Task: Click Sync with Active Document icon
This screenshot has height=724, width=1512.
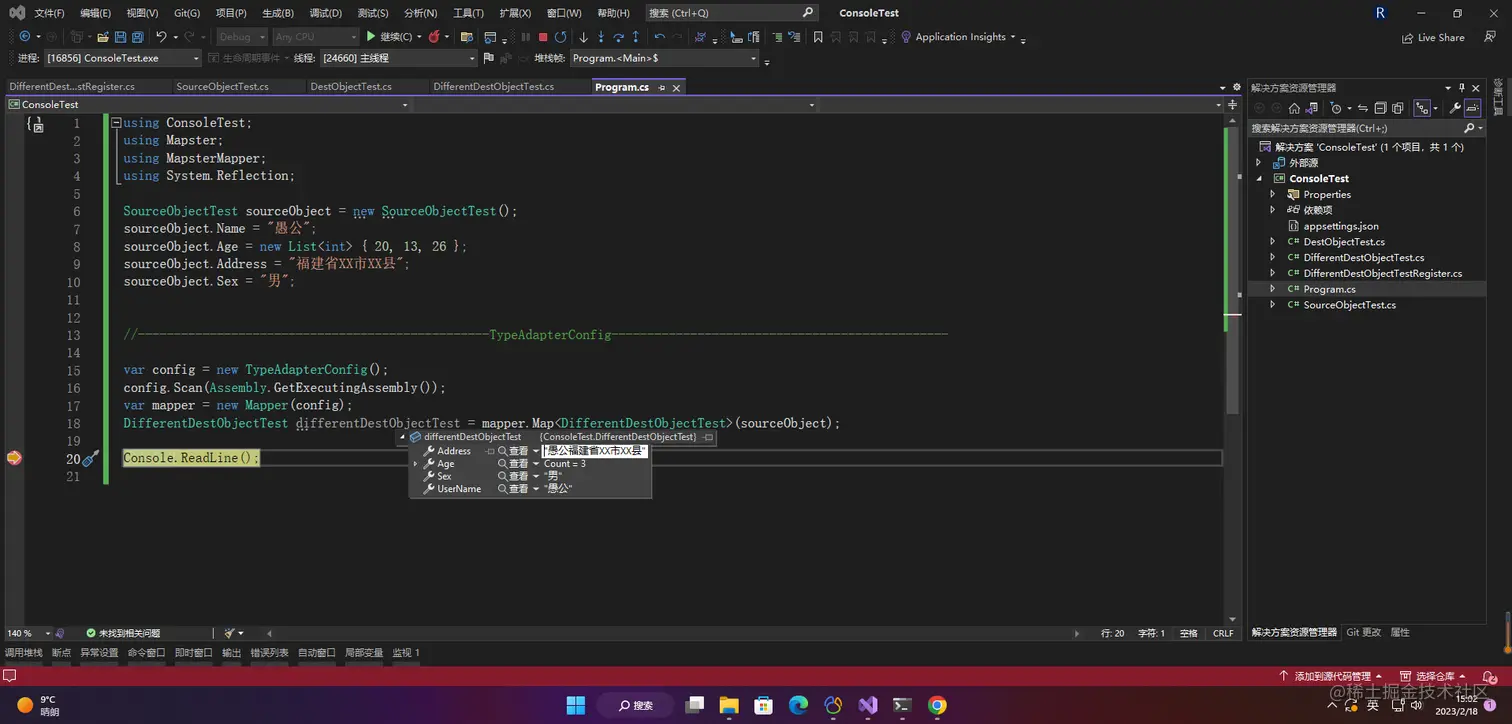Action: pos(1363,108)
